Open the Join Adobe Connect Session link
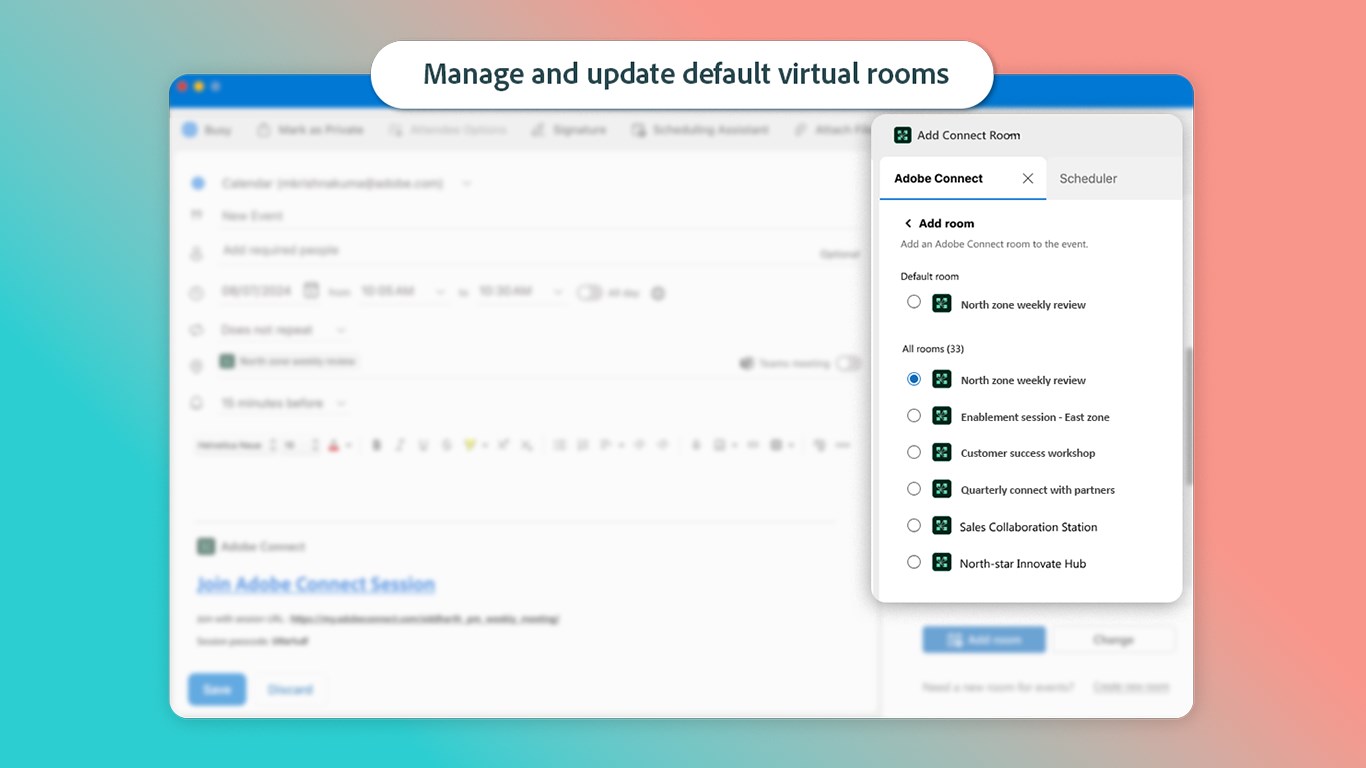Image resolution: width=1366 pixels, height=768 pixels. pyautogui.click(x=316, y=584)
